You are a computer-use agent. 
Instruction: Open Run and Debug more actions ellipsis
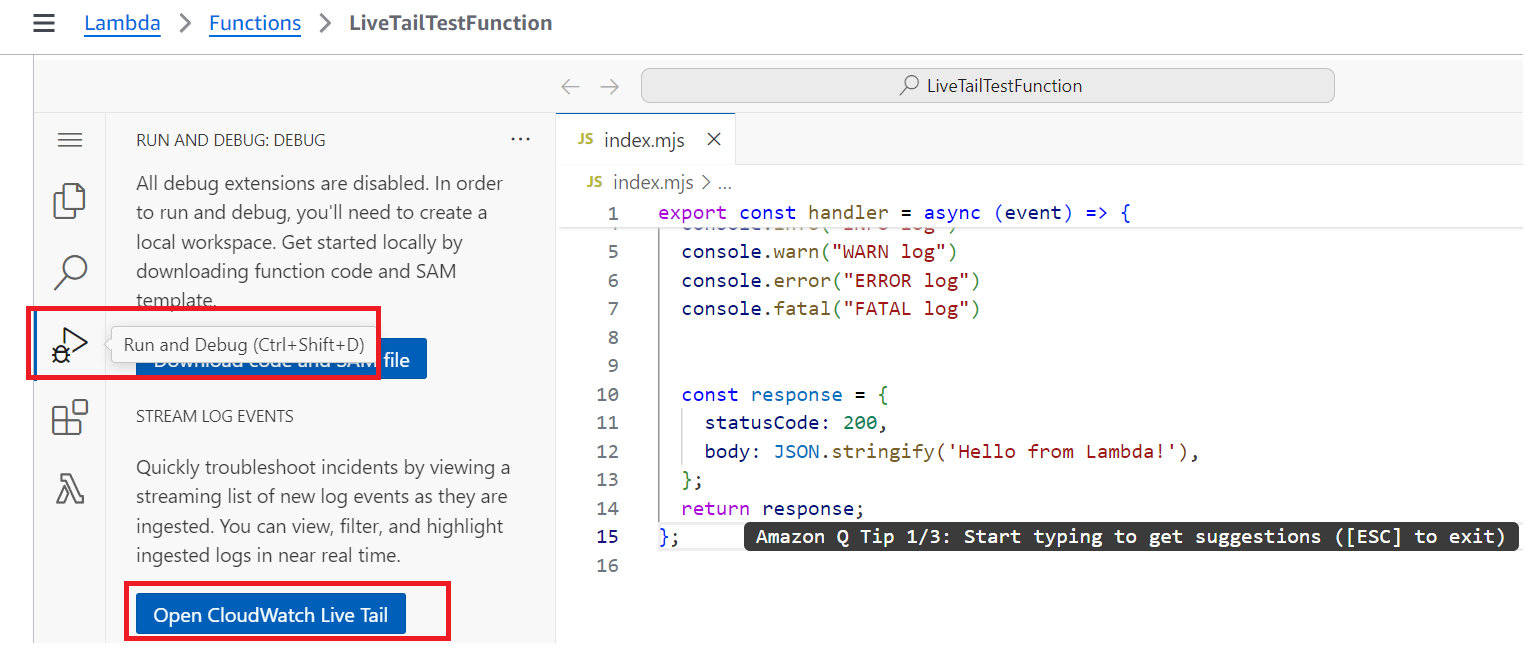(x=520, y=140)
